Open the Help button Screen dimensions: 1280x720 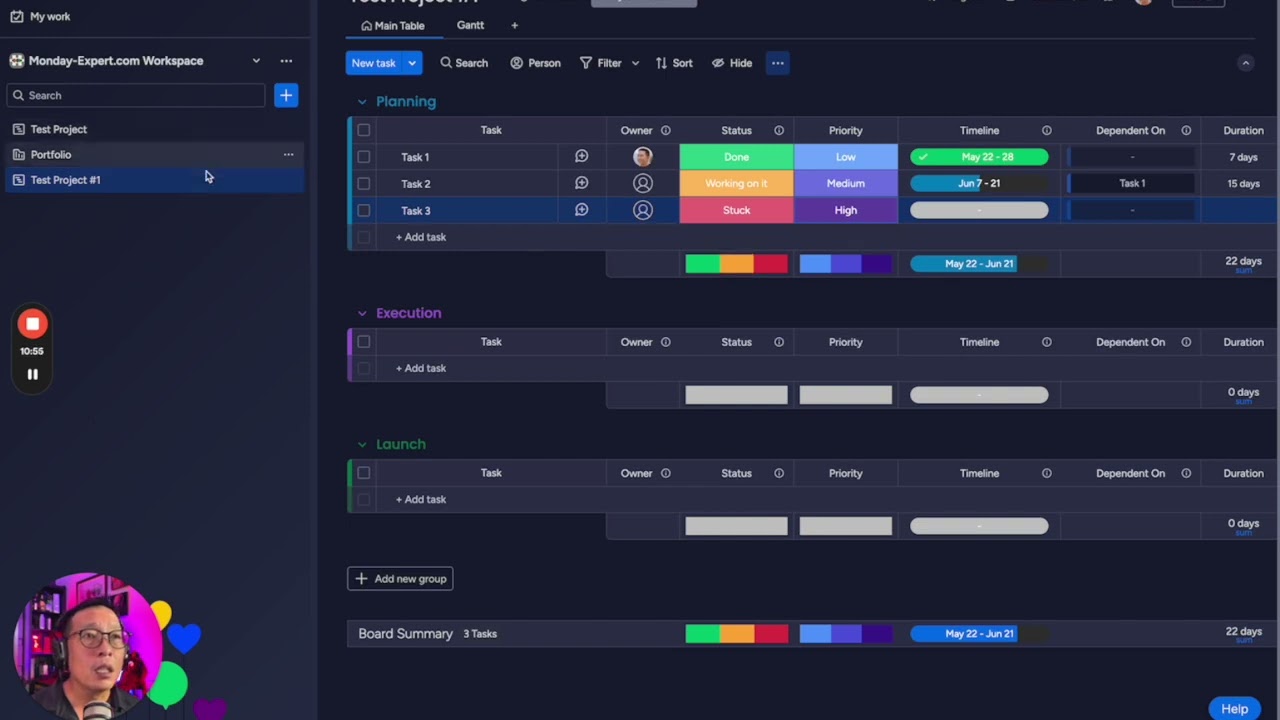(x=1234, y=709)
